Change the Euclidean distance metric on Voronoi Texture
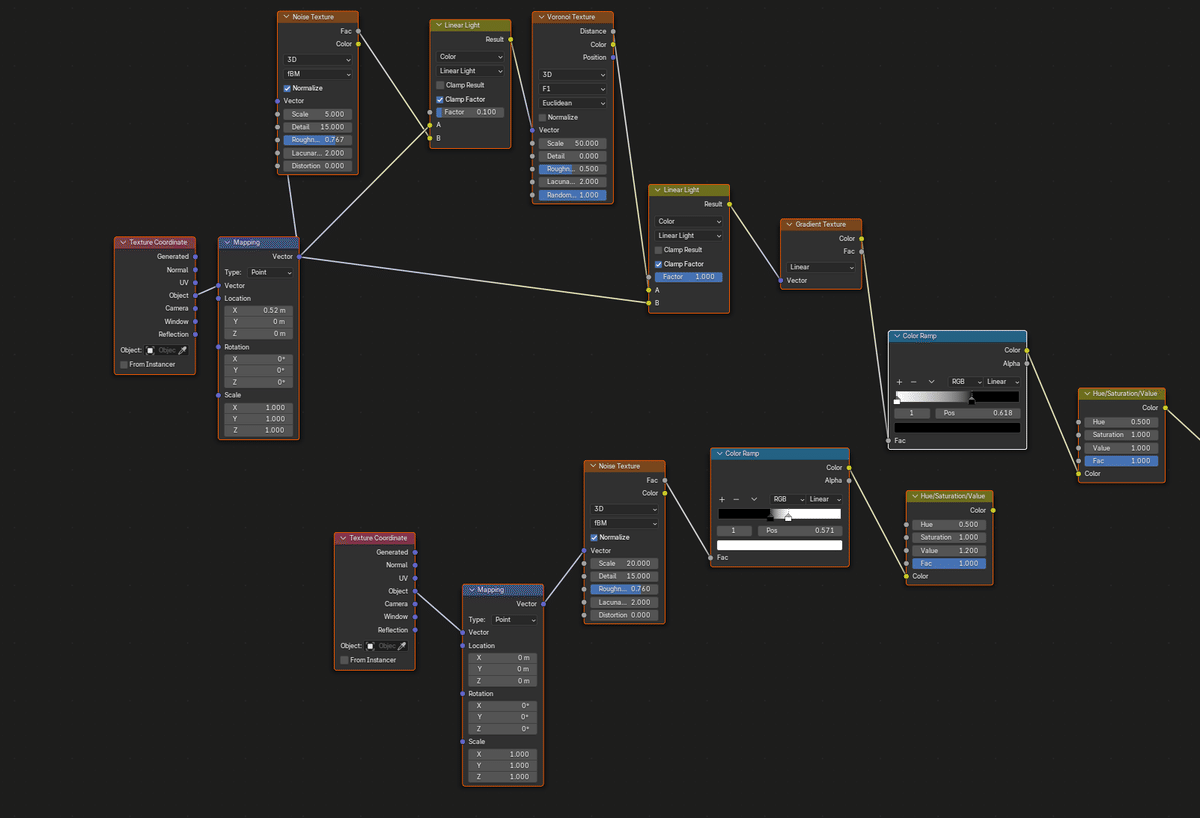Viewport: 1200px width, 818px height. click(x=572, y=102)
